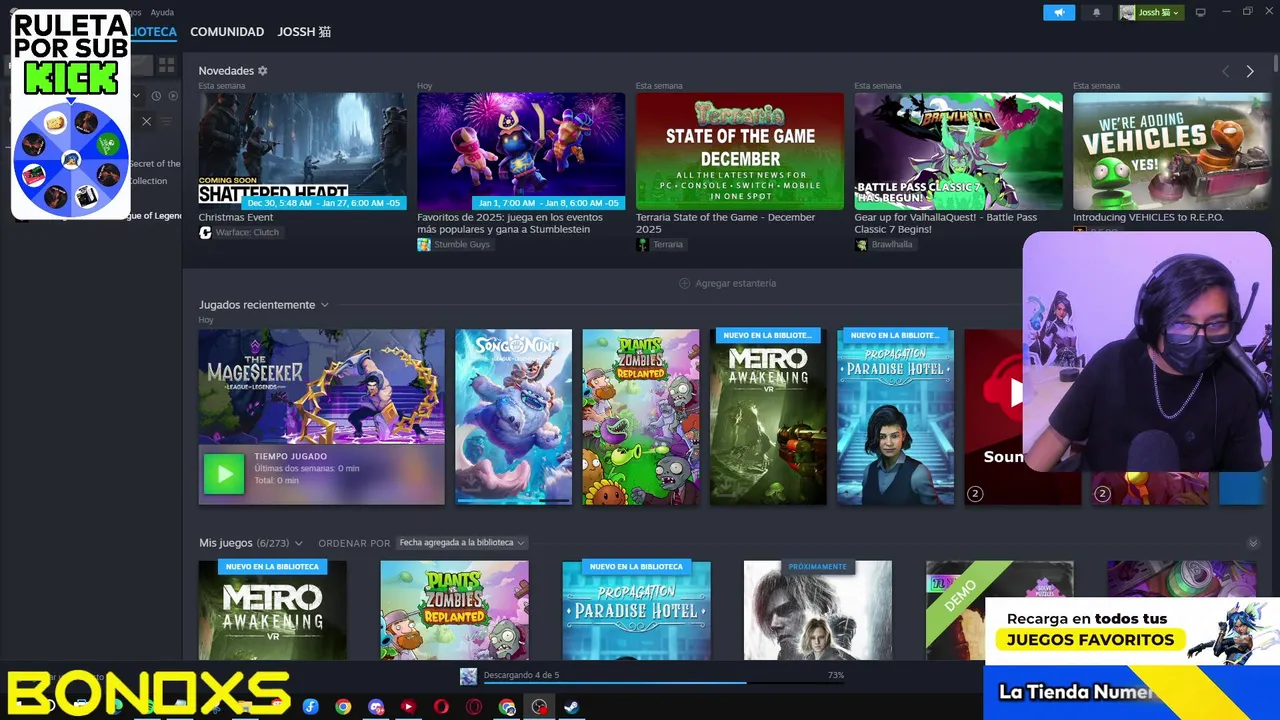
Task: Open Discord icon in taskbar
Action: pos(376,707)
